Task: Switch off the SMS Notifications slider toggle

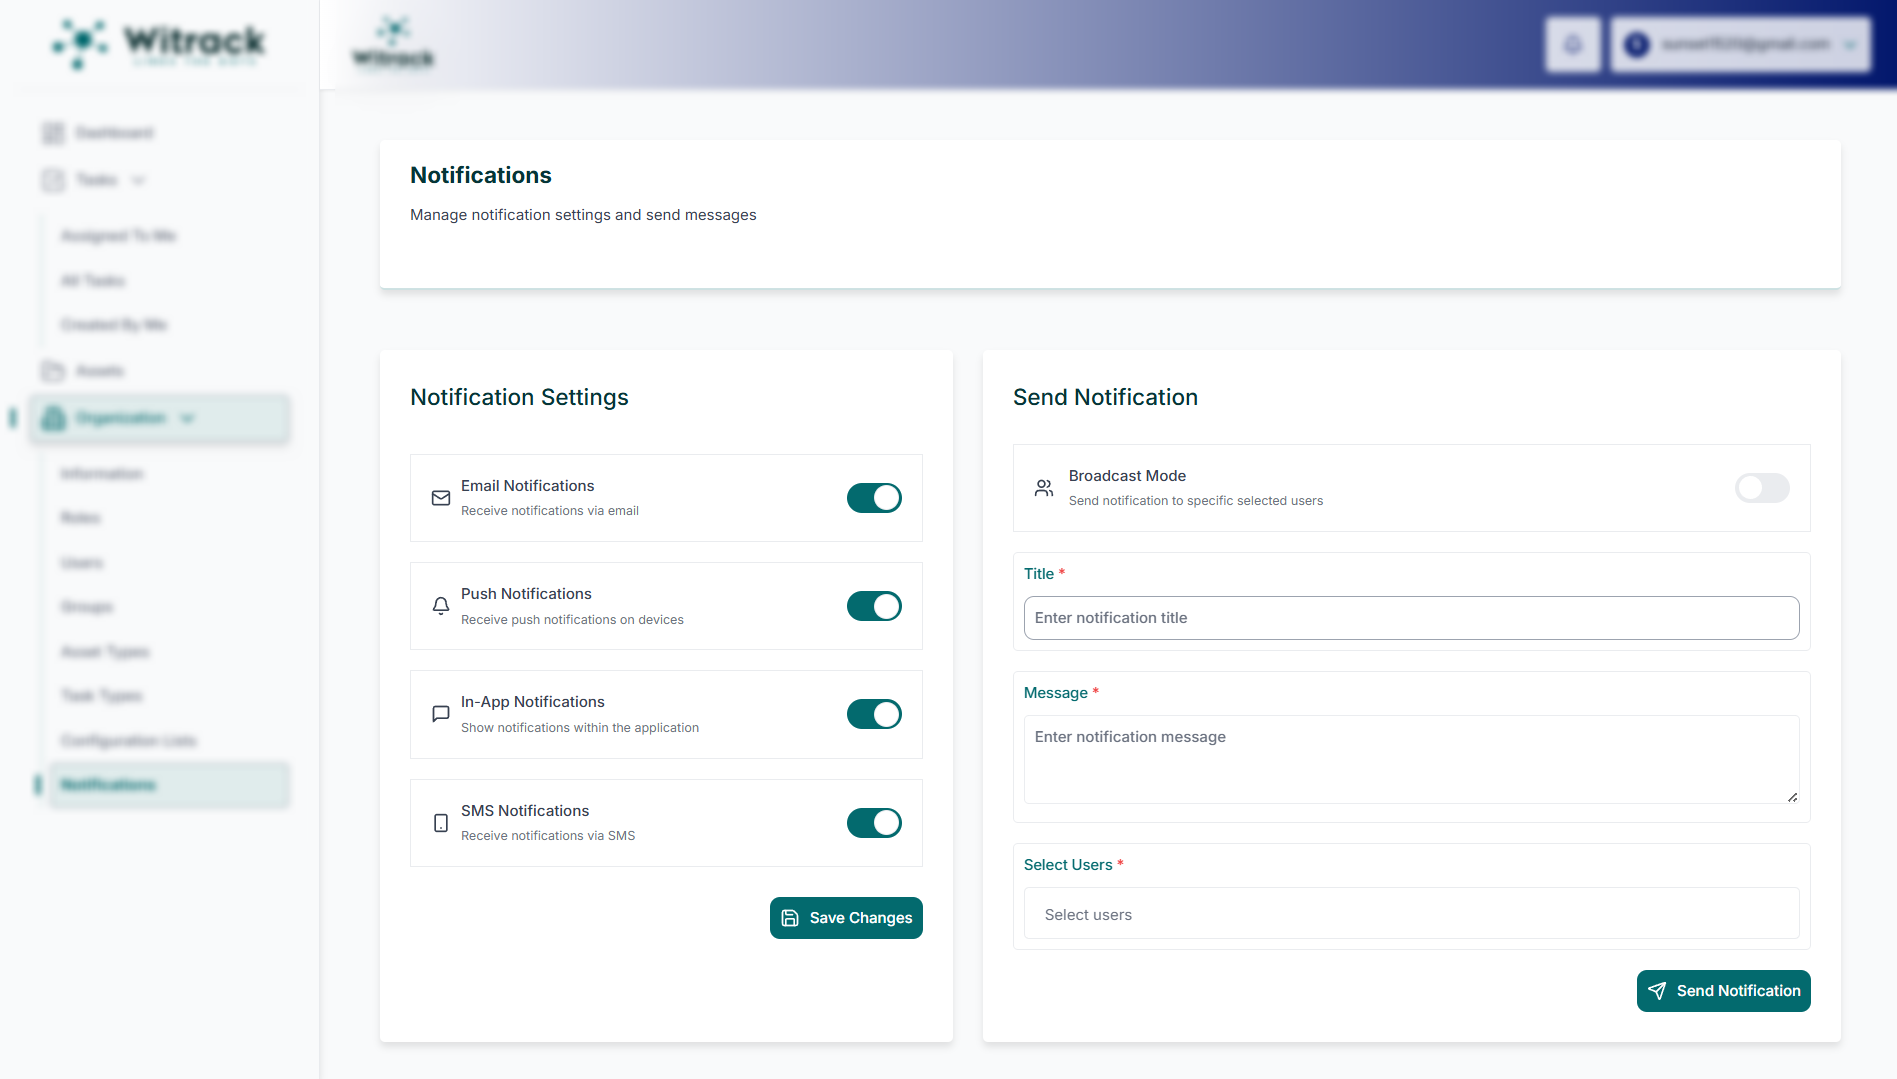Action: pos(873,823)
